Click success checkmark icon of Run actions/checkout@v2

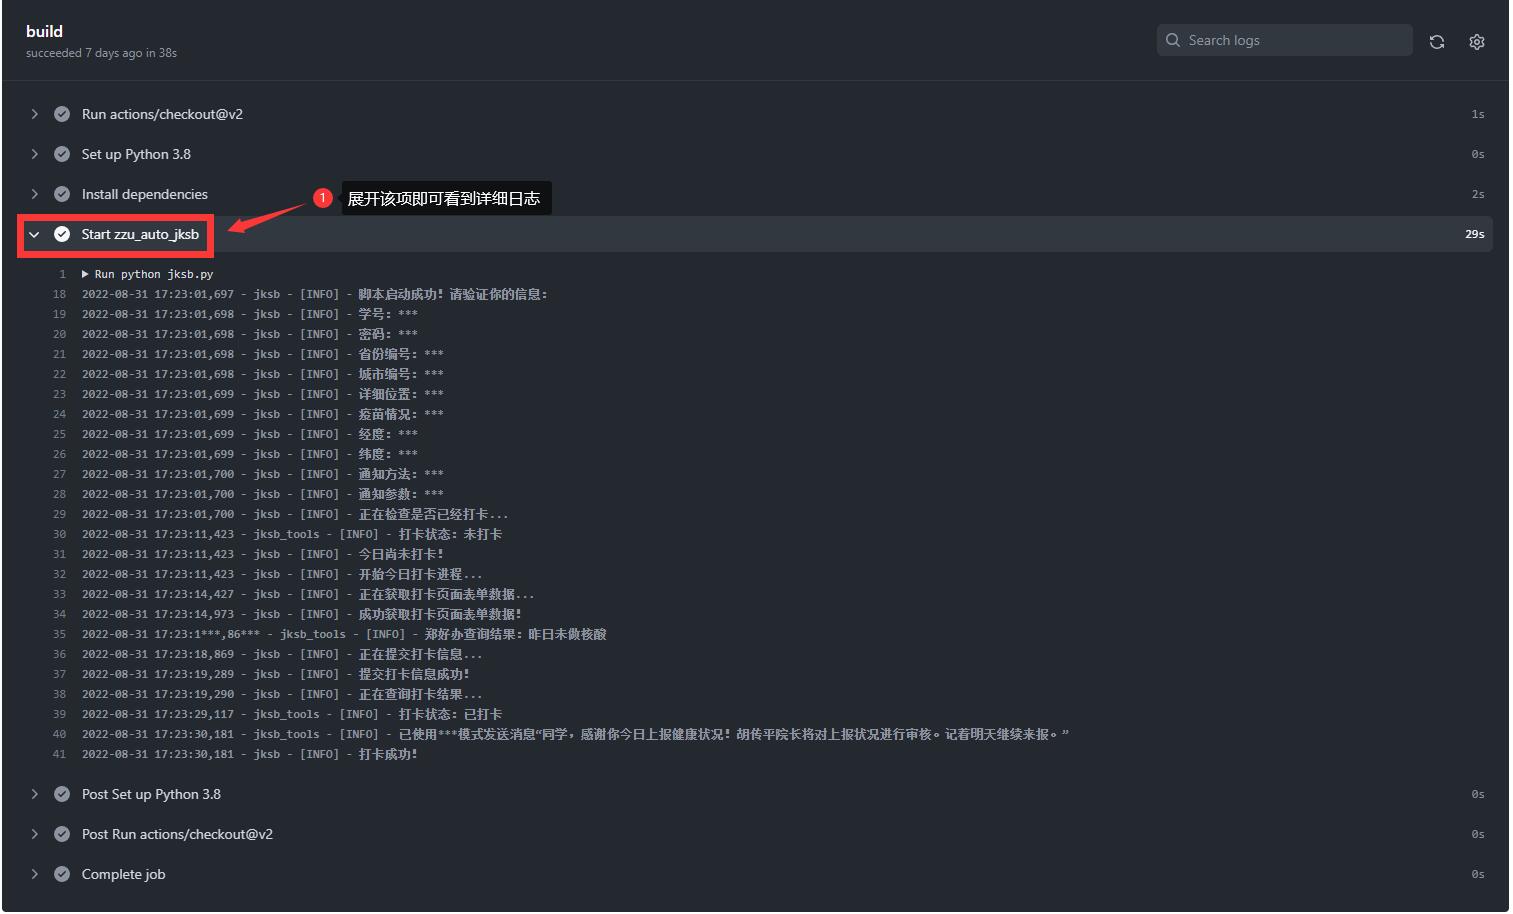click(62, 114)
